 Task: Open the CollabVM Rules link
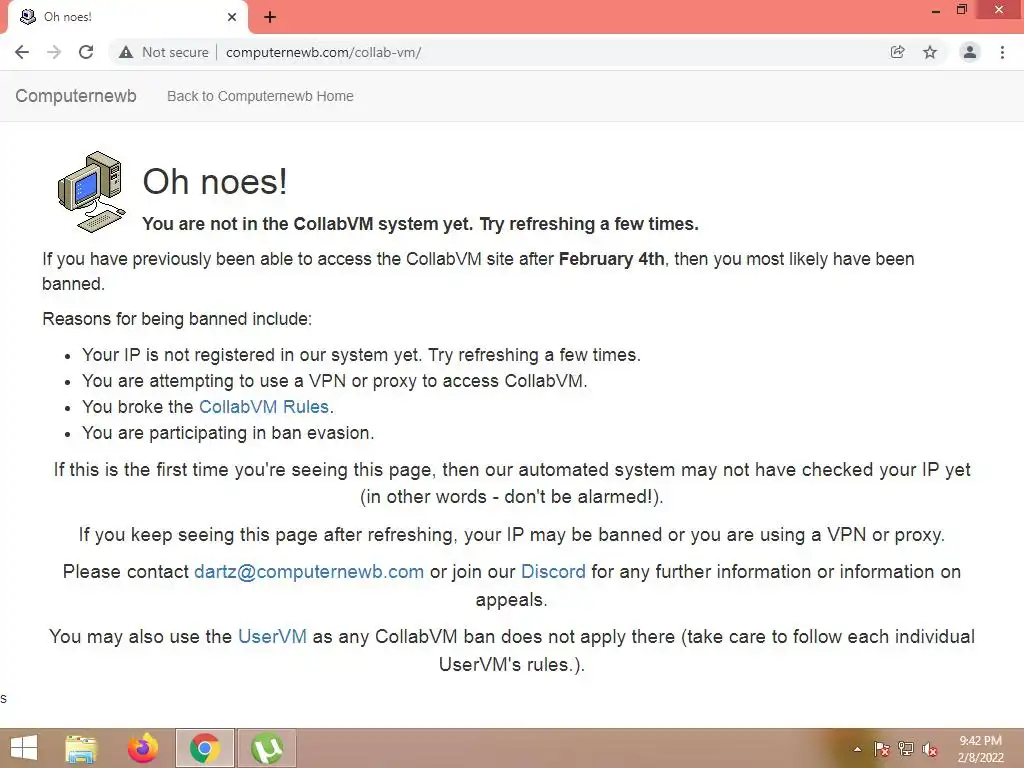point(263,407)
